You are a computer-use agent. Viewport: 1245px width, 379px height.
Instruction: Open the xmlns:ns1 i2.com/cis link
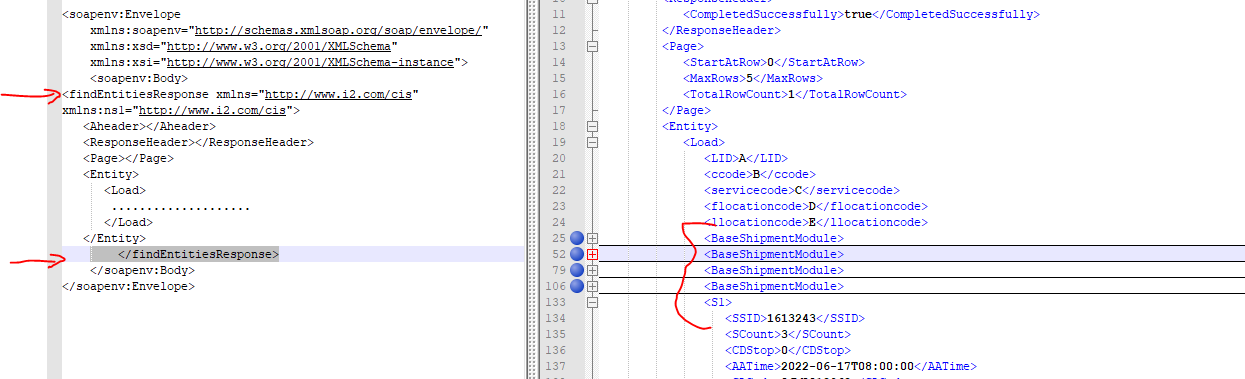[x=212, y=110]
